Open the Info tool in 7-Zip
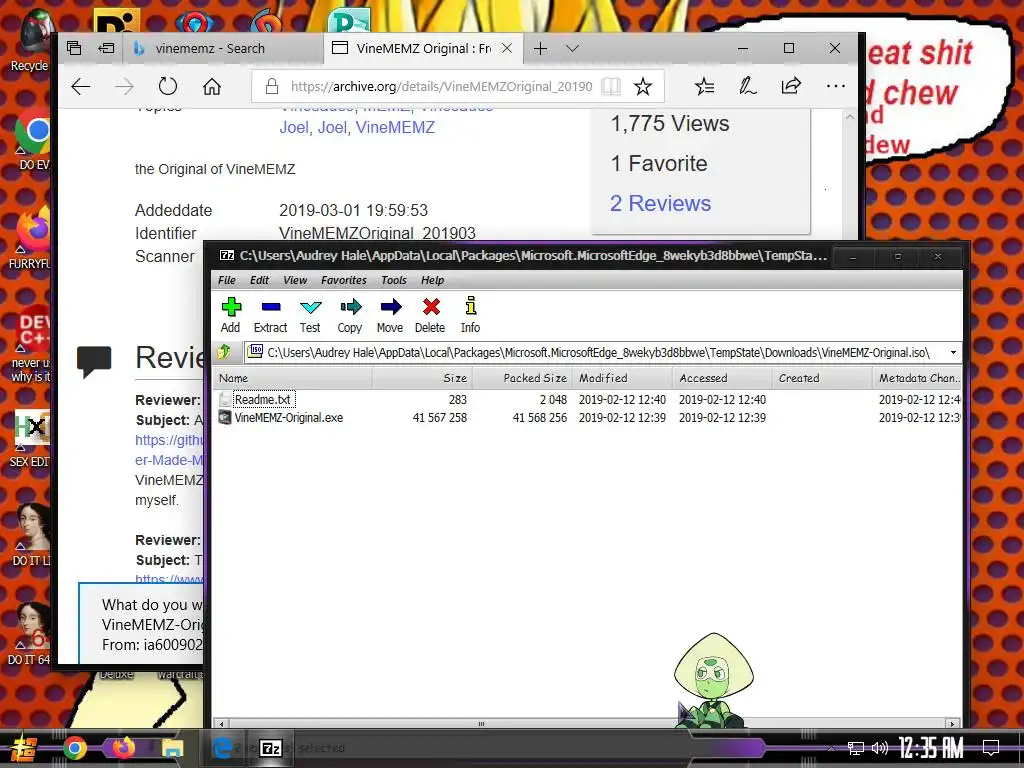 (470, 315)
